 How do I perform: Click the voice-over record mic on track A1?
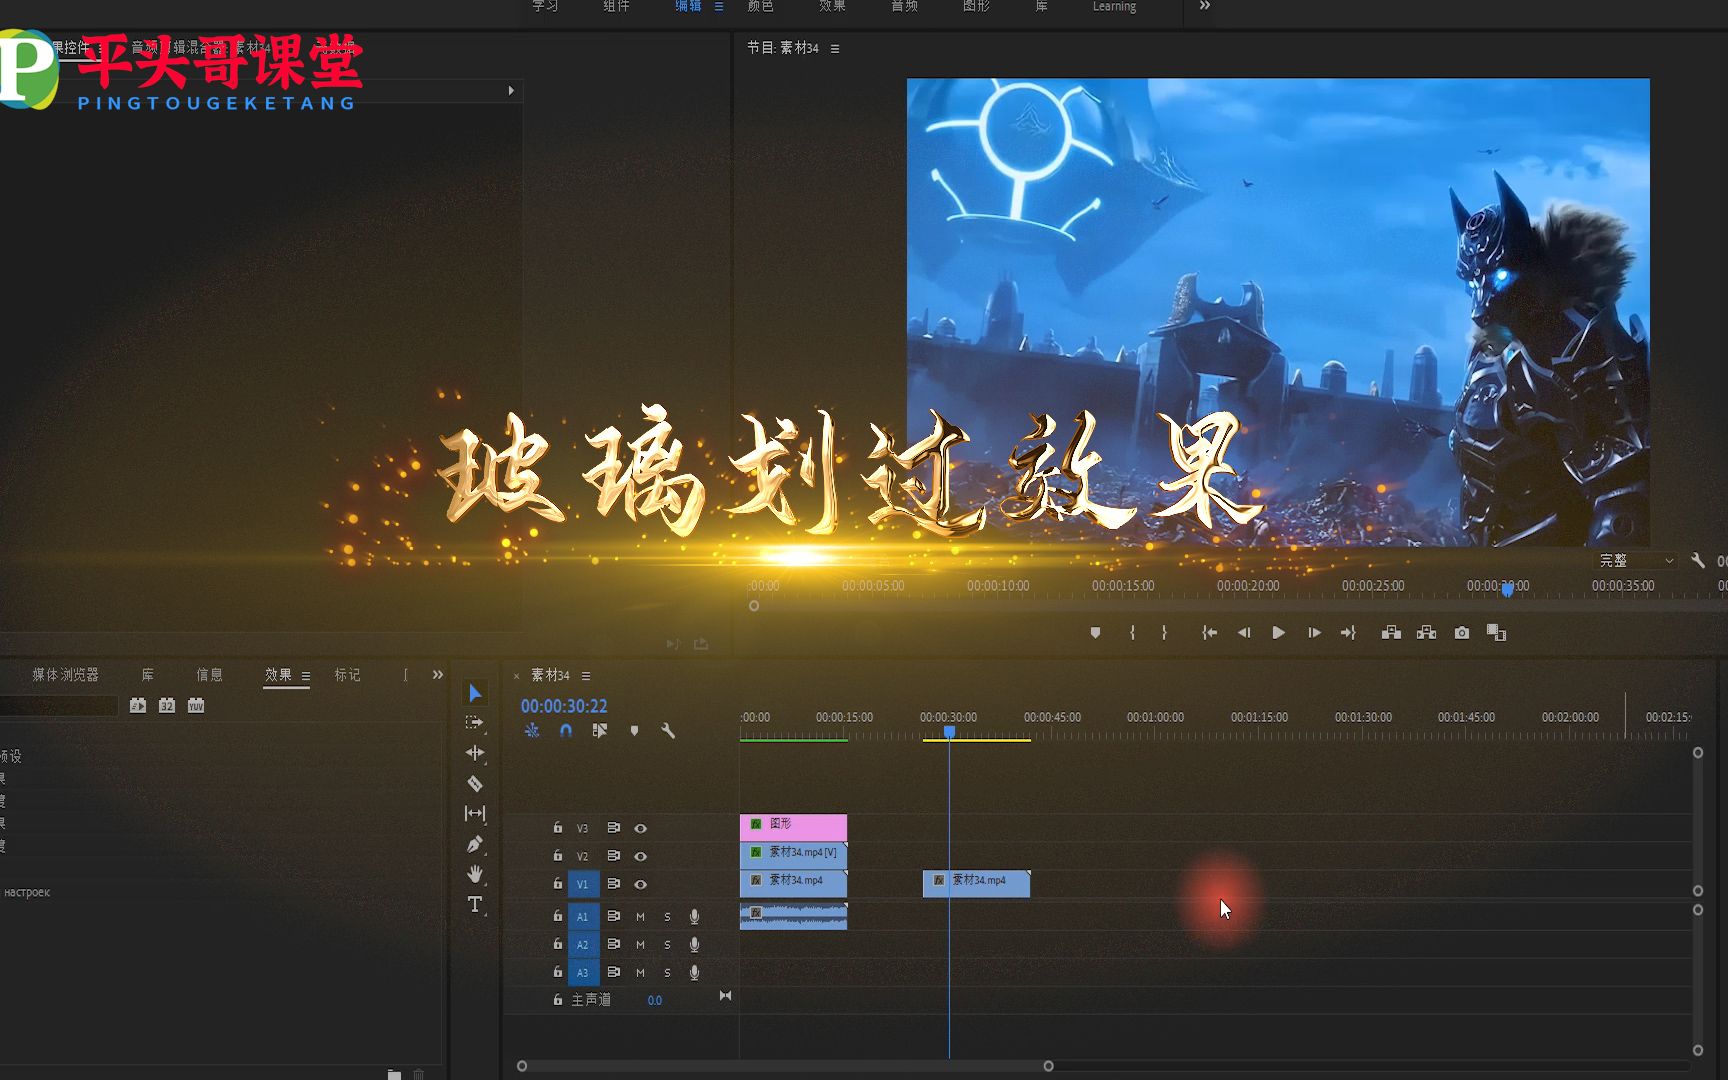point(695,916)
